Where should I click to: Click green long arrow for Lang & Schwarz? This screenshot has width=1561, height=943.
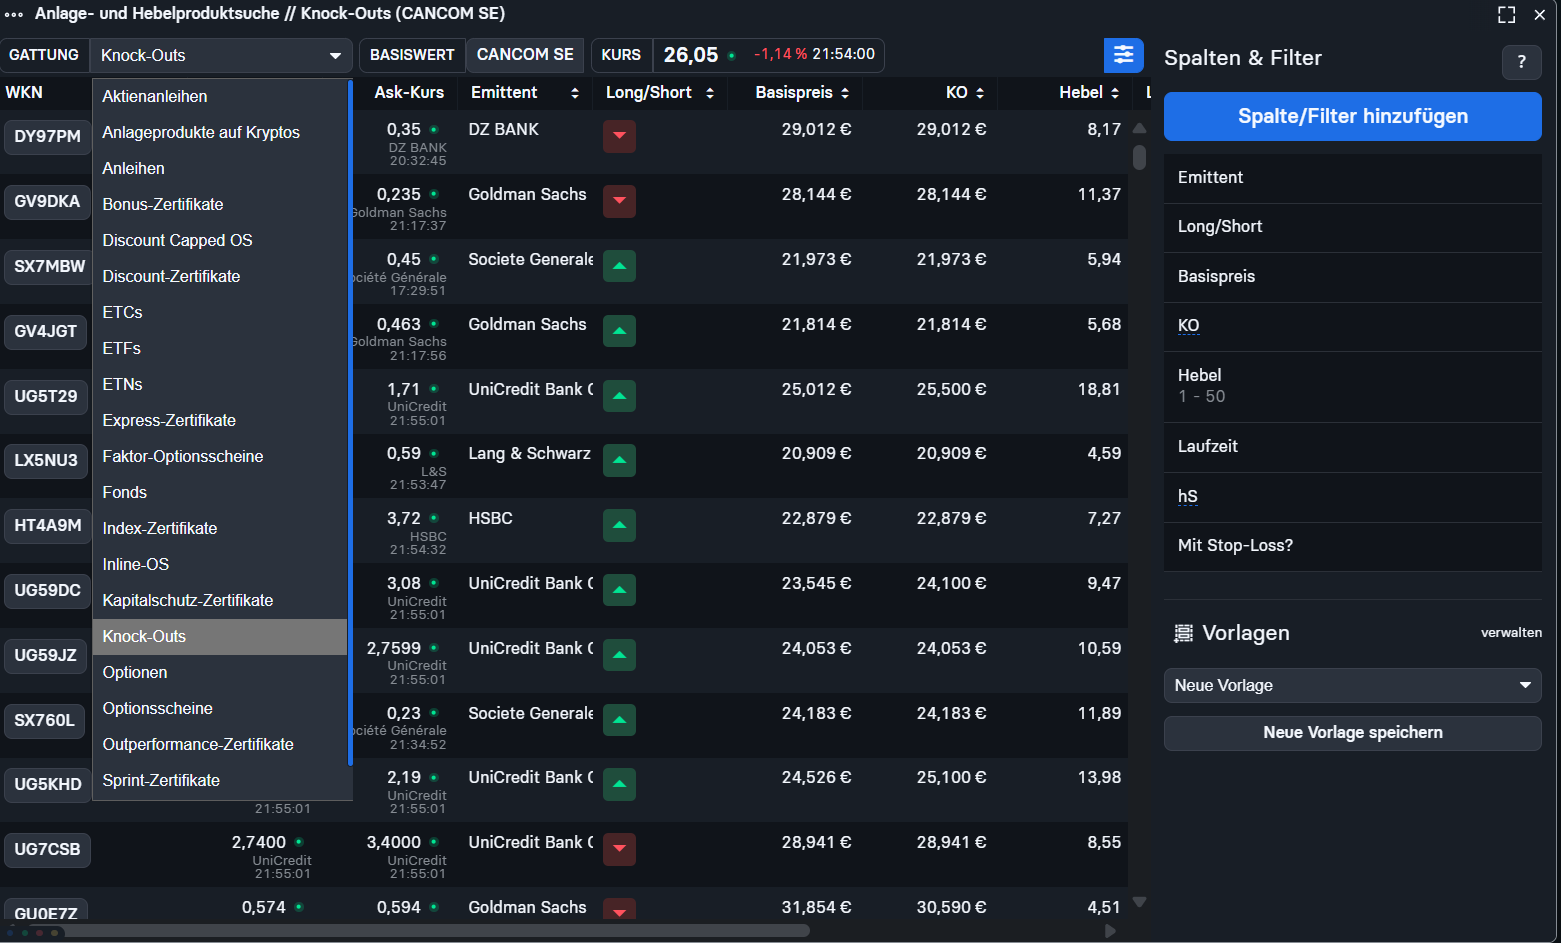pos(619,460)
